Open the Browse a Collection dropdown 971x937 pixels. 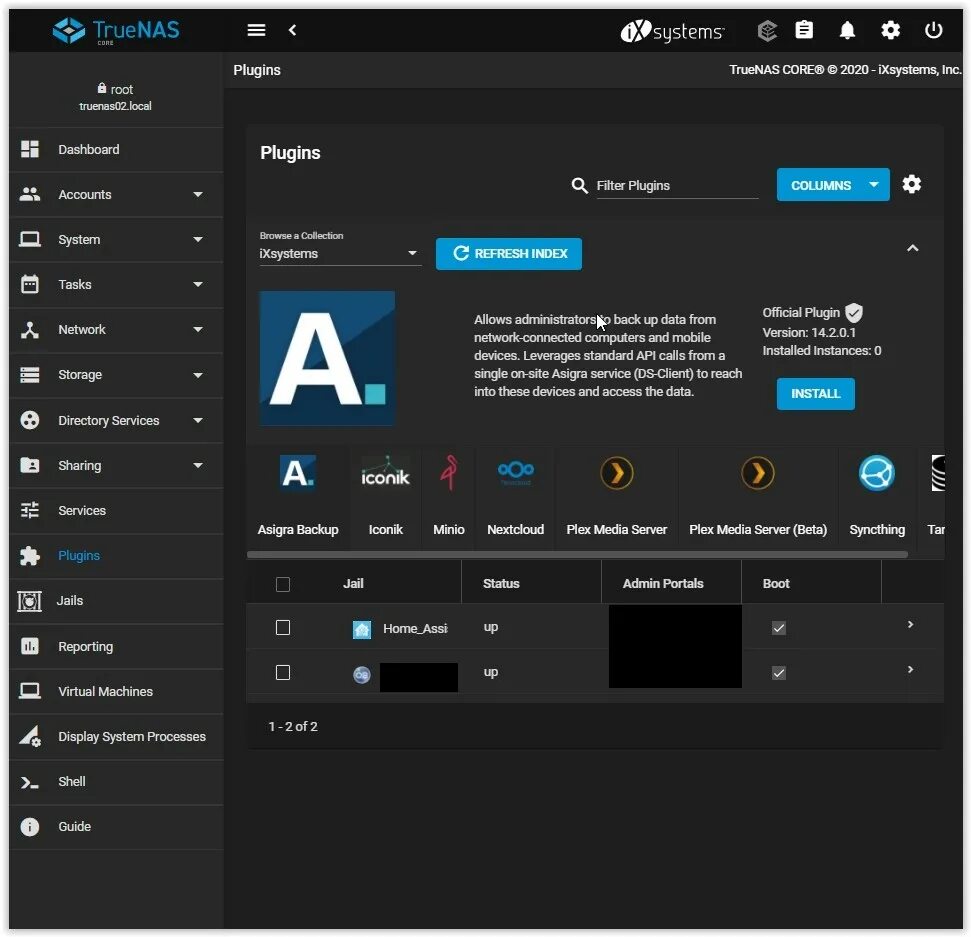click(x=340, y=254)
